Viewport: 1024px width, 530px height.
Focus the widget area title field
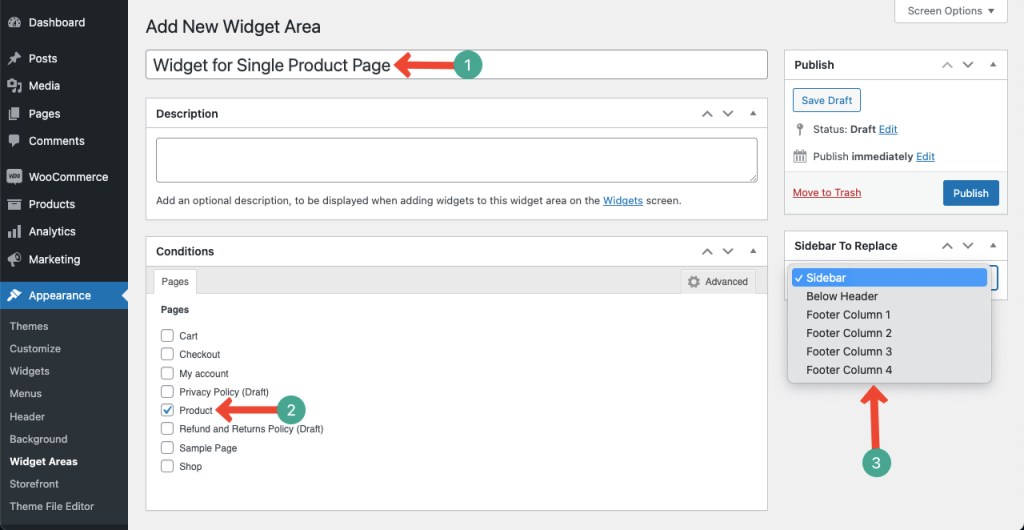pyautogui.click(x=456, y=65)
